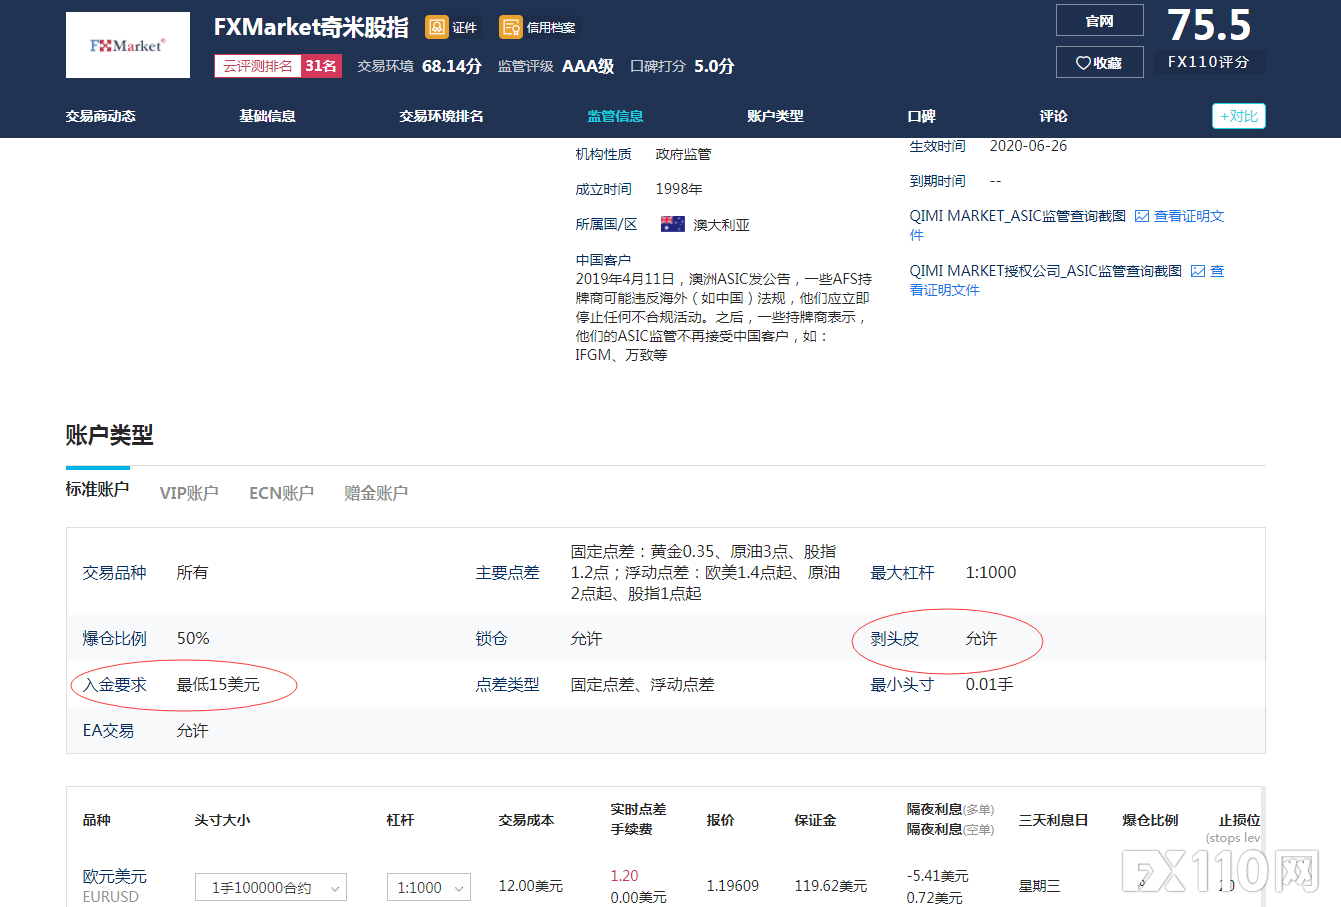Click the 星期三 triple swap day cell
This screenshot has width=1341, height=907.
pos(1039,886)
